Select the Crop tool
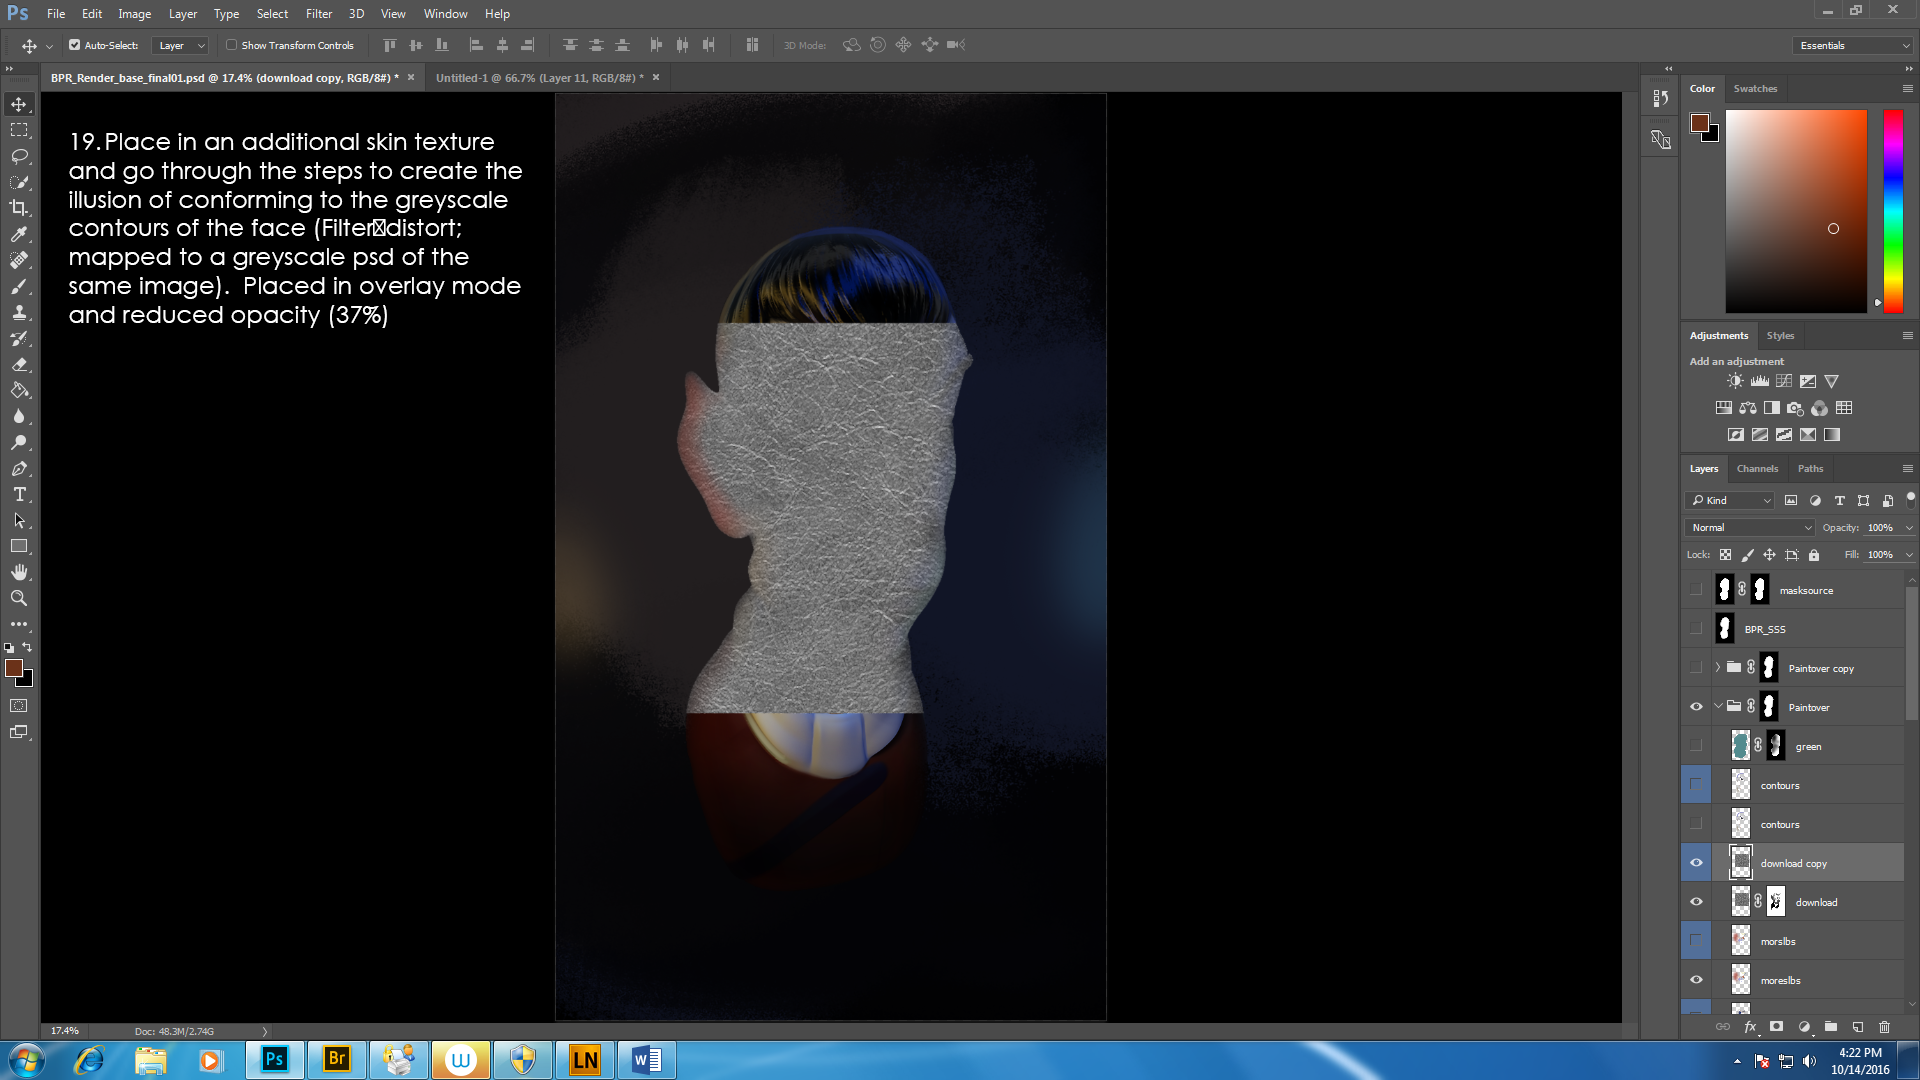This screenshot has height=1080, width=1920. (x=19, y=208)
